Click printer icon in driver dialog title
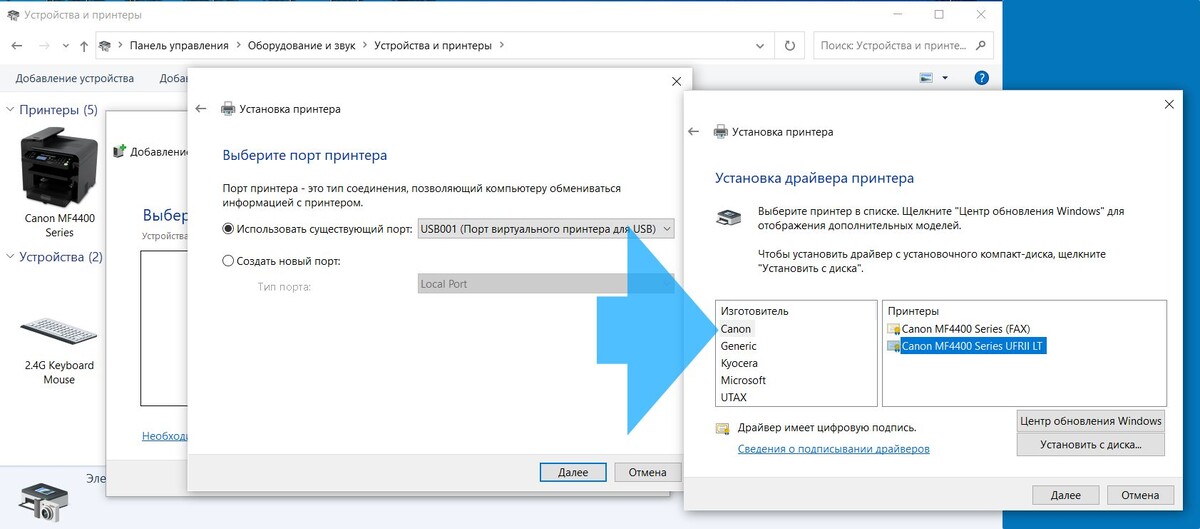The width and height of the screenshot is (1200, 529). click(x=720, y=132)
